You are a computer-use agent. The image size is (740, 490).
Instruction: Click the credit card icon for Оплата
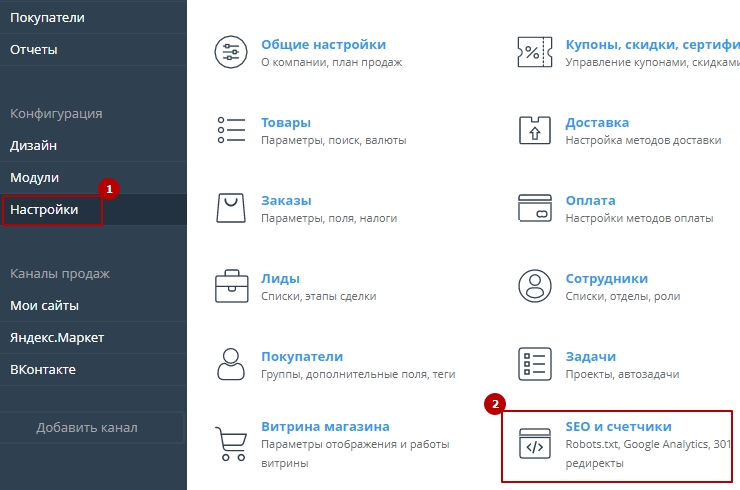click(535, 208)
